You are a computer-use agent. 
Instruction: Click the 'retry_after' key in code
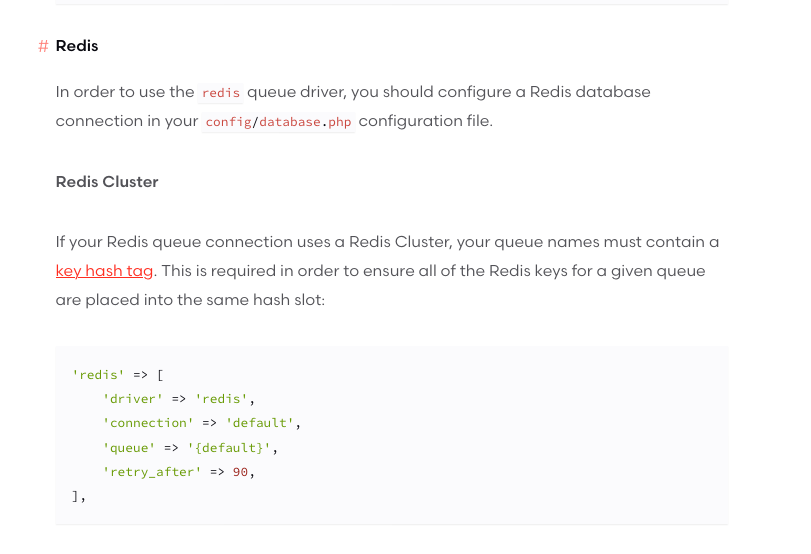click(152, 471)
